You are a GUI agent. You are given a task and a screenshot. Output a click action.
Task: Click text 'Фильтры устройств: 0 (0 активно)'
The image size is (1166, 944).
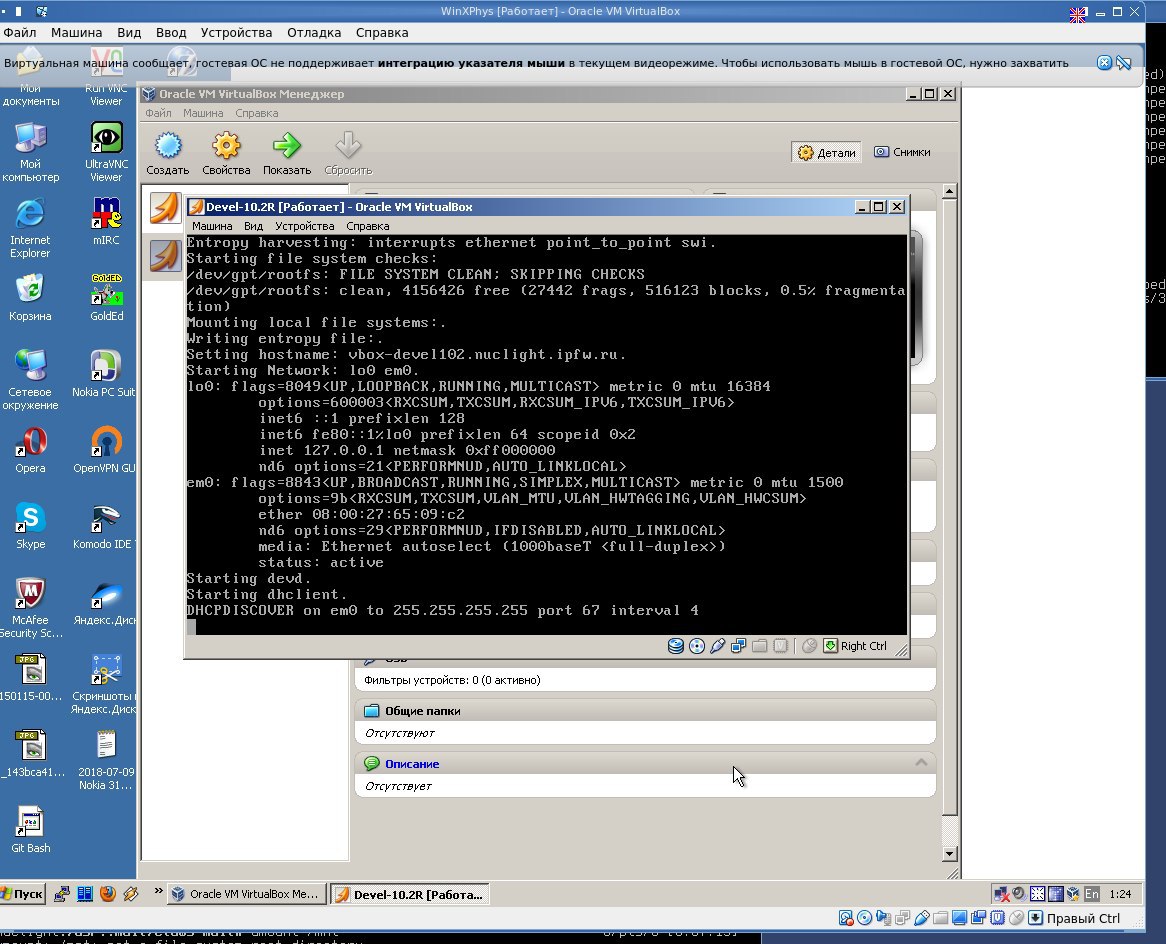pos(452,680)
